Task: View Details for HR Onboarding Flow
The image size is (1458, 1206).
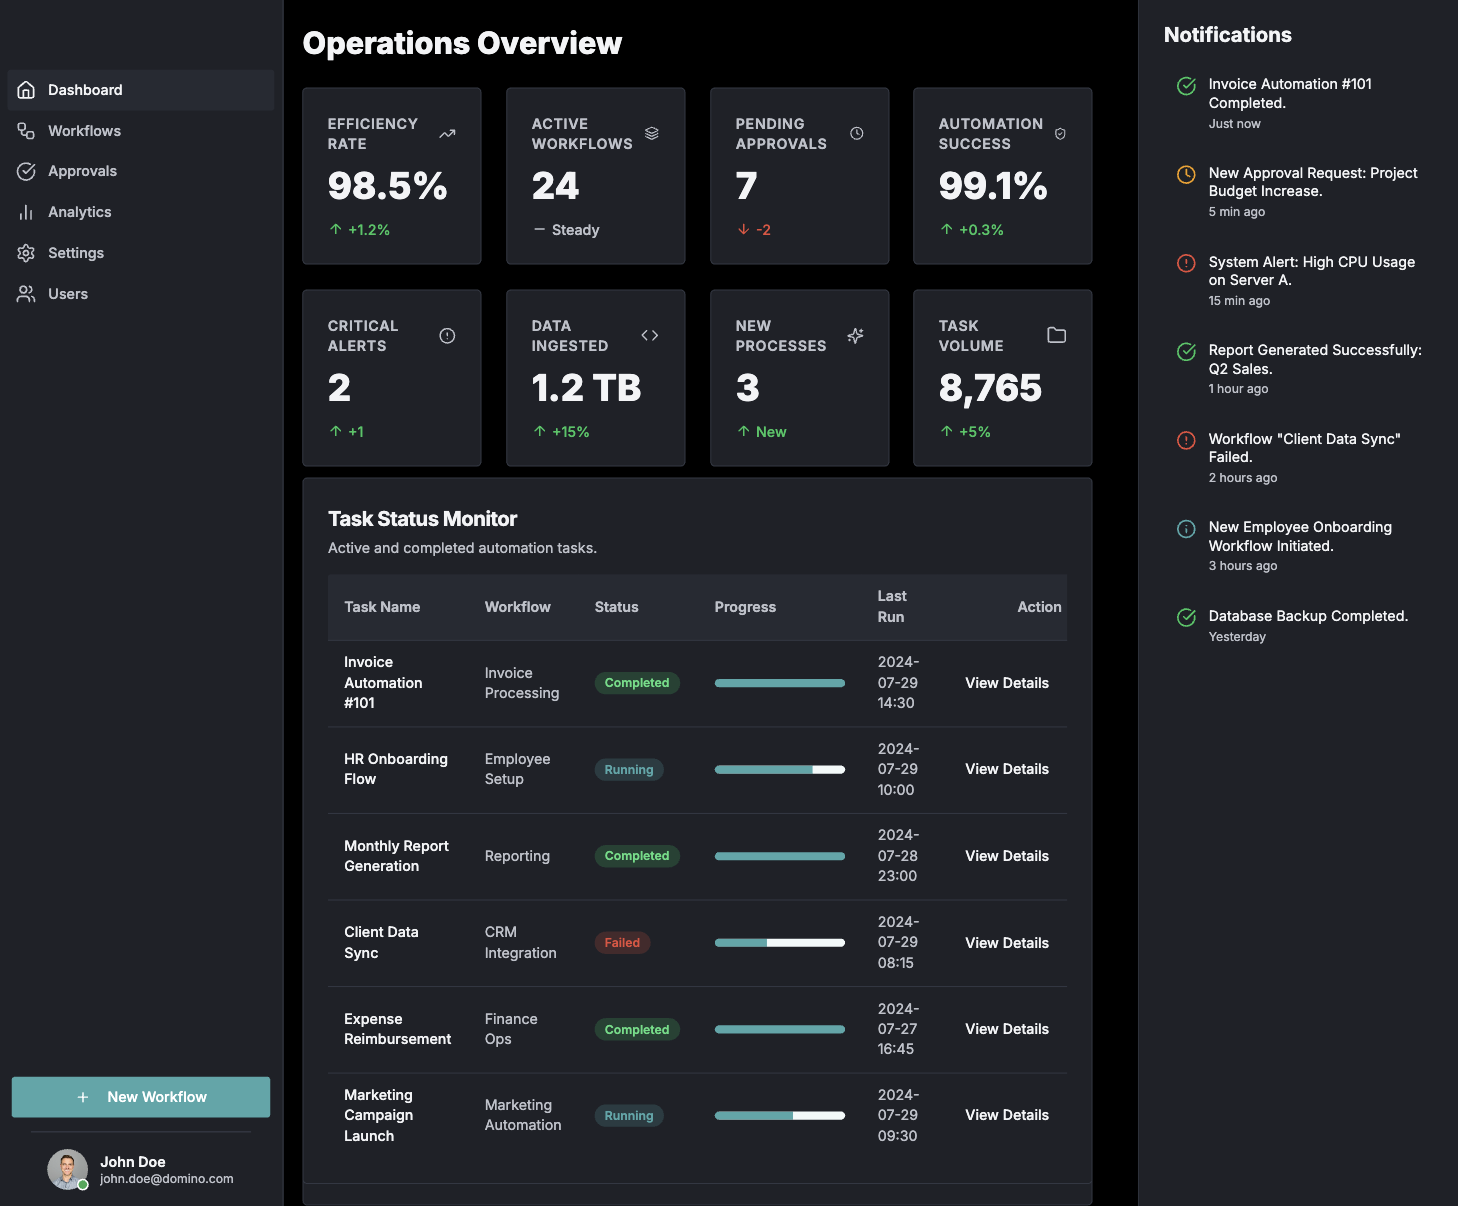Action: [x=1006, y=769]
